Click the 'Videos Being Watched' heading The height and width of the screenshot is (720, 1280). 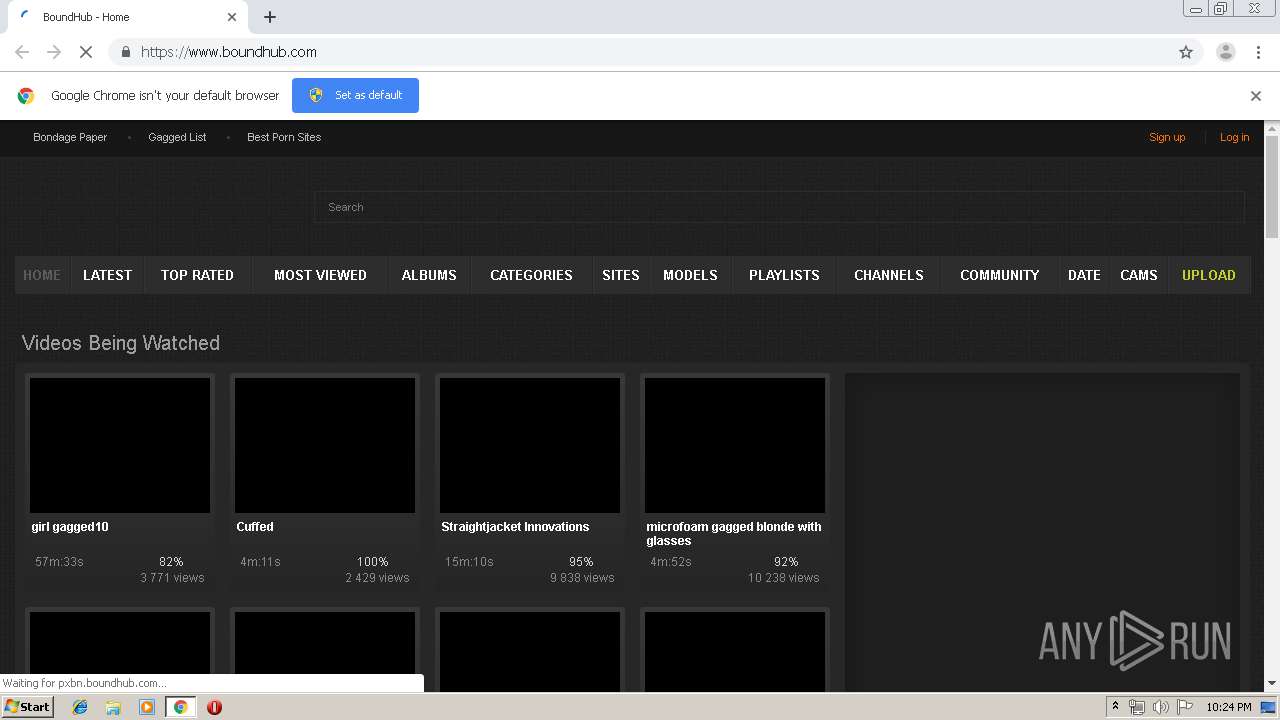click(121, 343)
